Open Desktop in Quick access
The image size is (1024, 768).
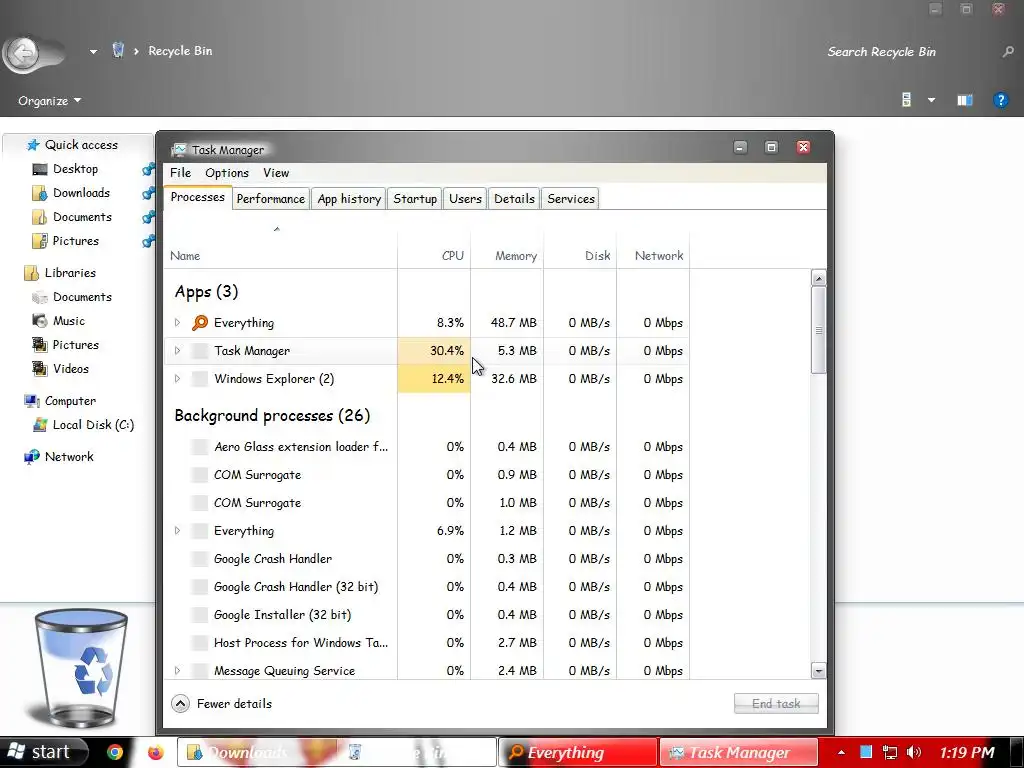75,169
